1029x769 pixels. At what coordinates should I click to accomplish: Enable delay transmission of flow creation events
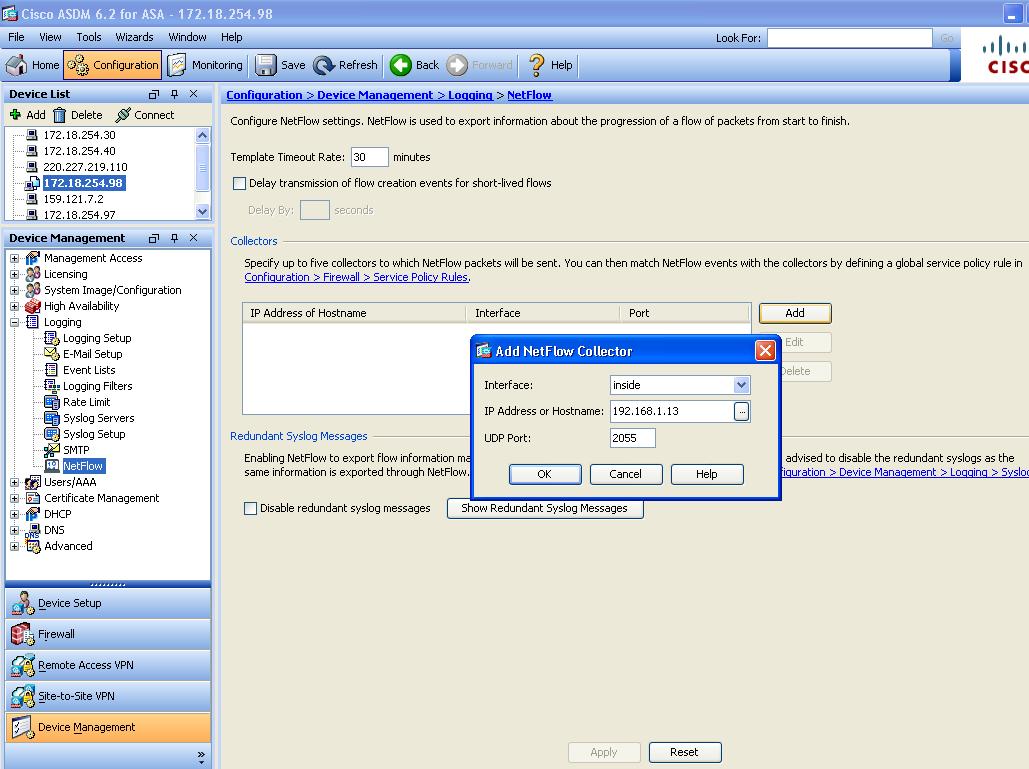click(240, 184)
